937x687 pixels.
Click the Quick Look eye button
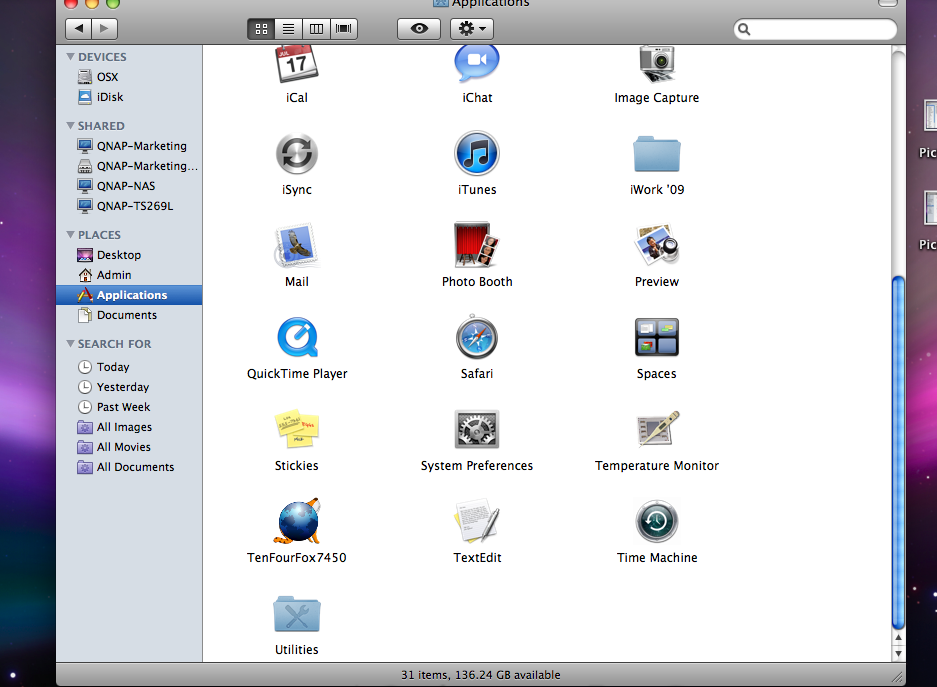coord(419,29)
